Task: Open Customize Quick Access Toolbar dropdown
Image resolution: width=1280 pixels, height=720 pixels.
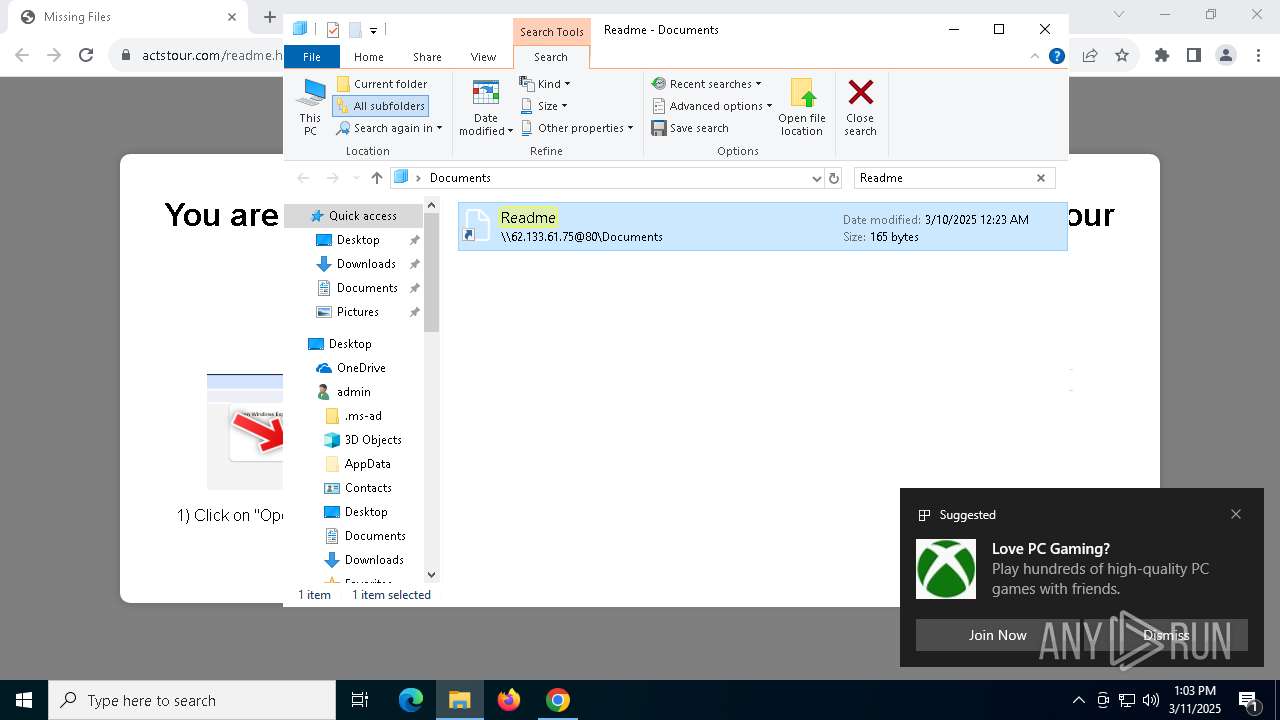Action: point(373,31)
